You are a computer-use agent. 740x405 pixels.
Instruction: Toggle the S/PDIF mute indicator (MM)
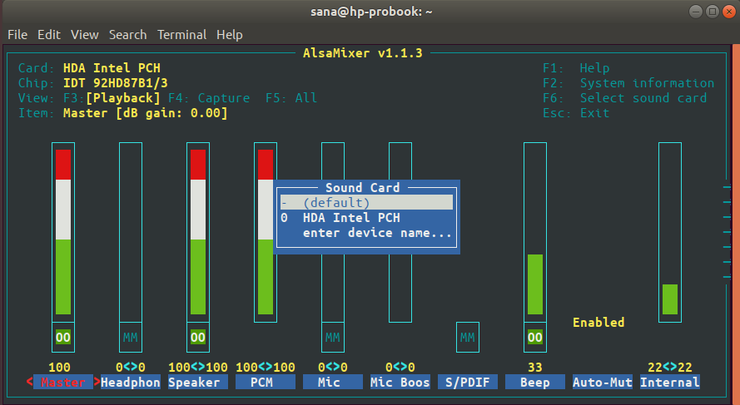(468, 337)
